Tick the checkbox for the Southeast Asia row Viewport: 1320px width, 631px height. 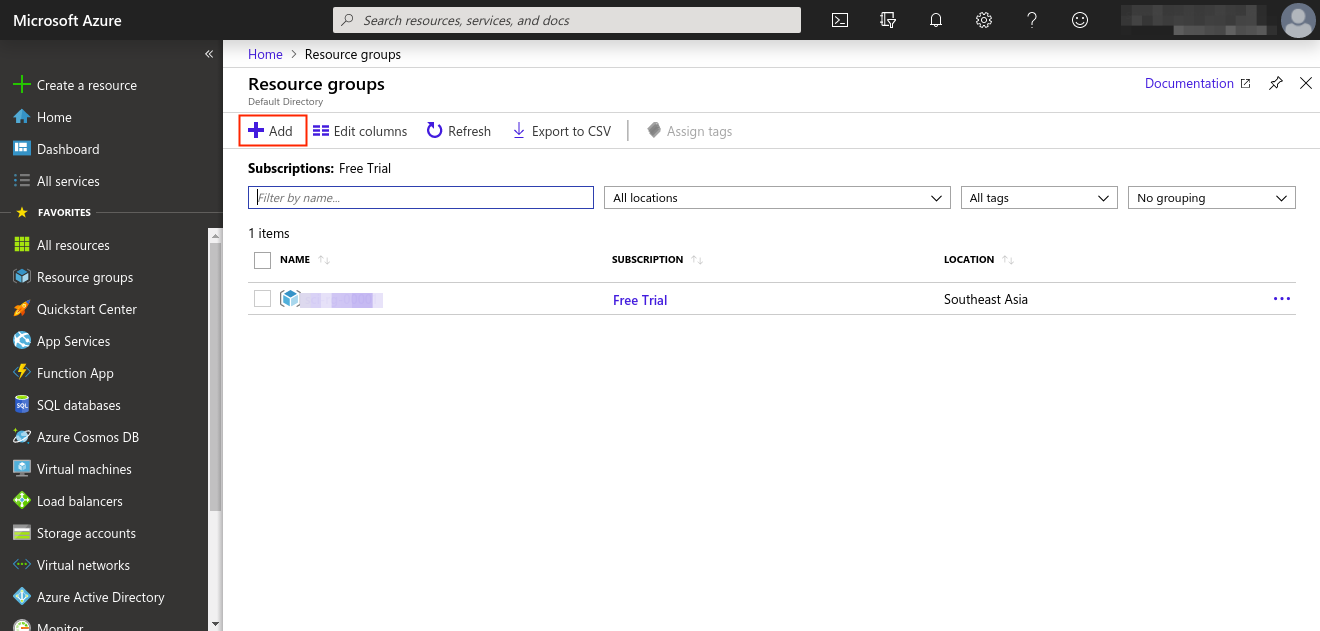[263, 299]
